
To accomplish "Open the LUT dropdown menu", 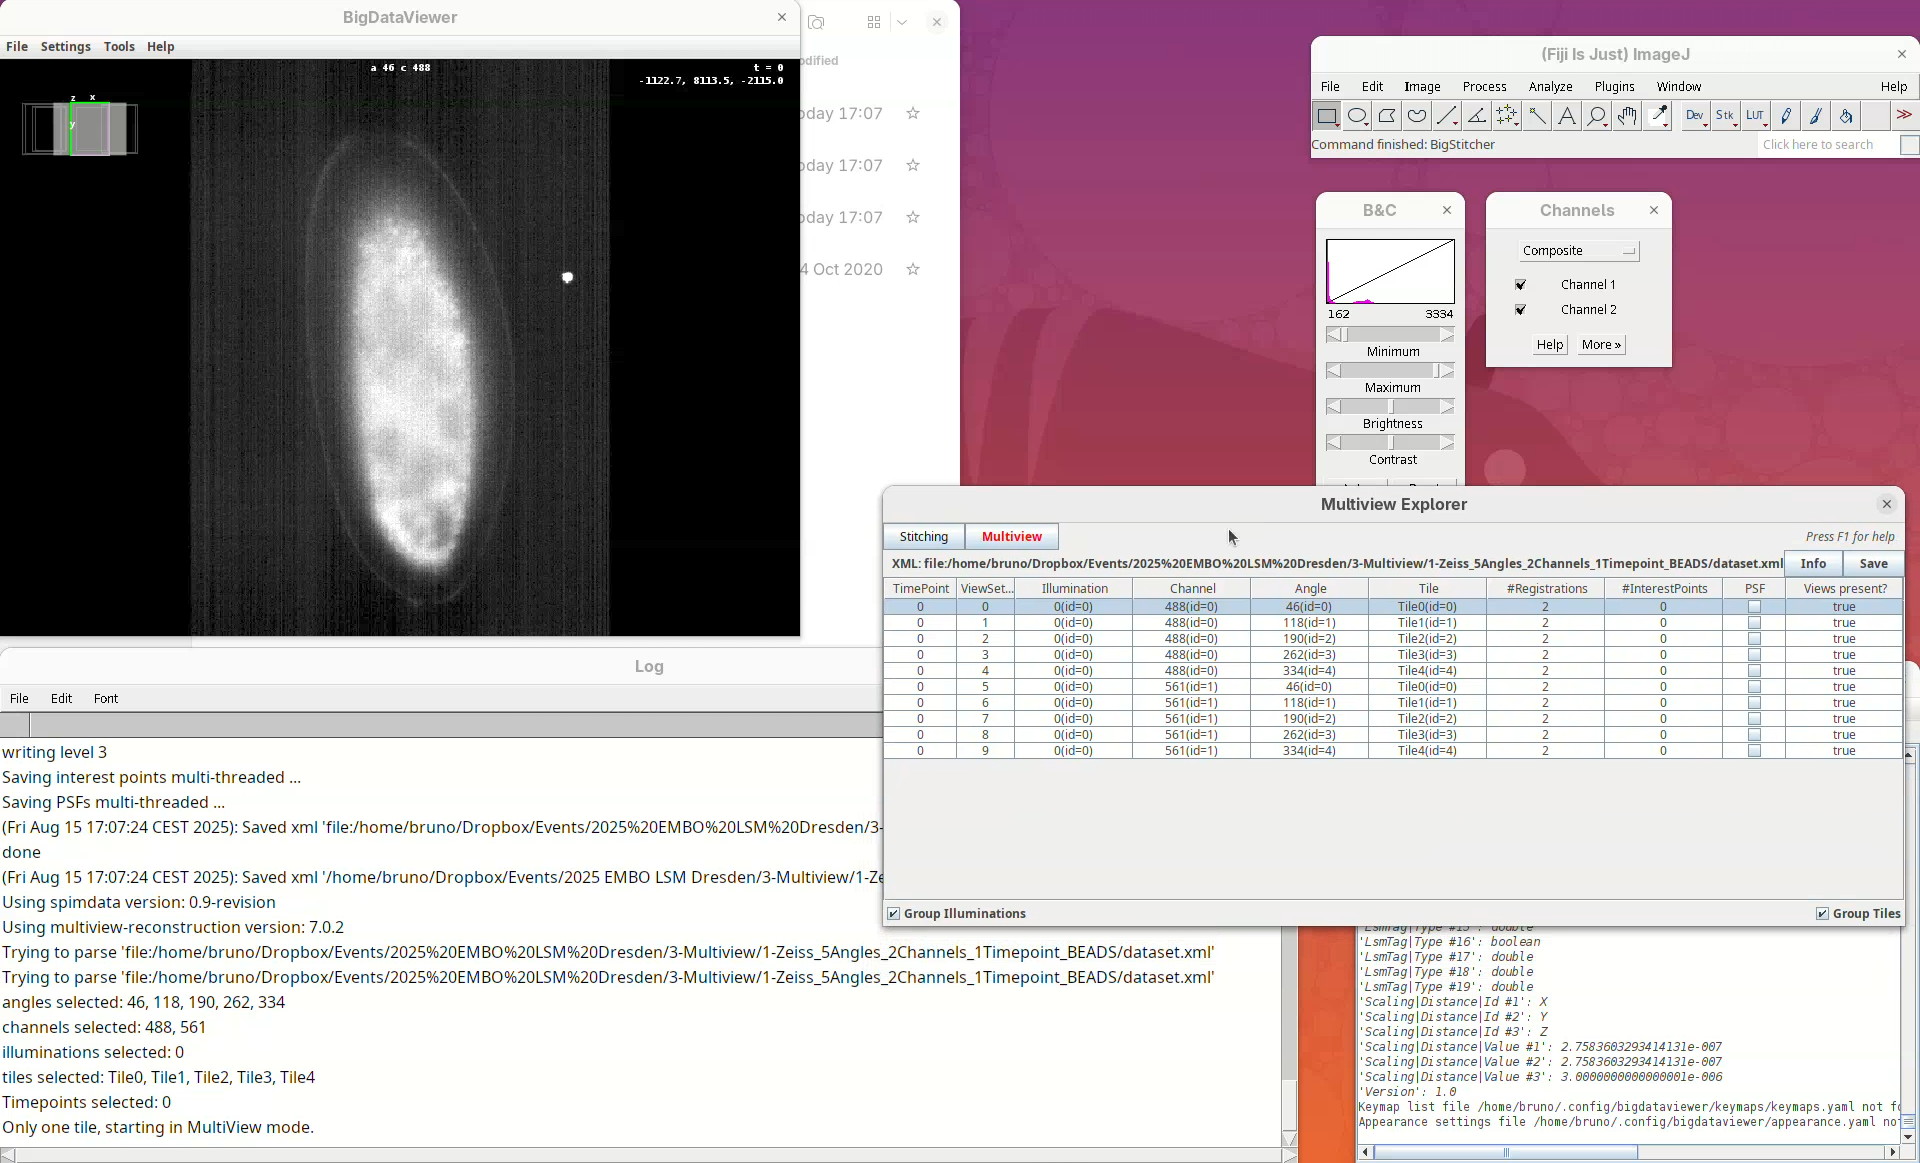I will tap(1756, 116).
